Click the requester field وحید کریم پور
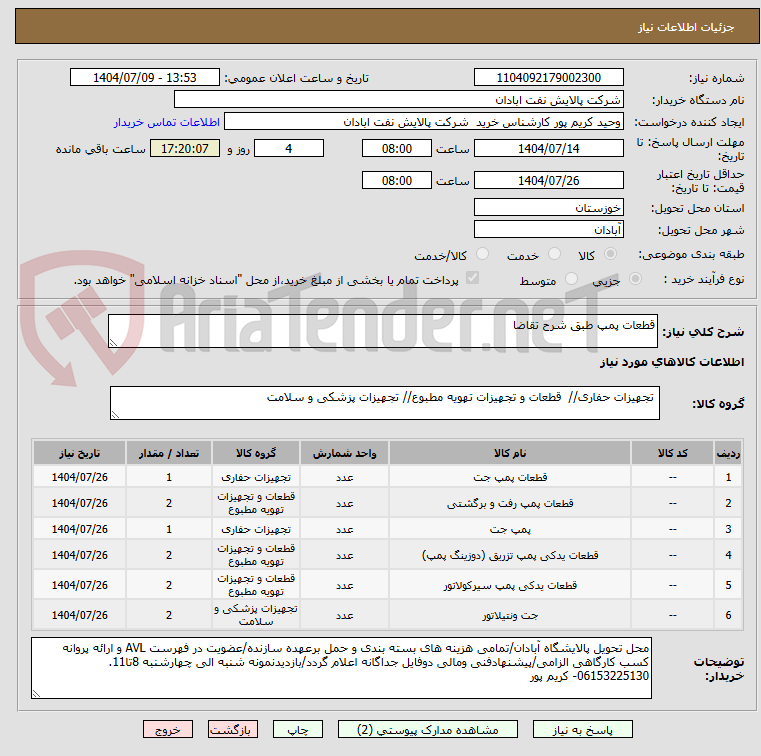The width and height of the screenshot is (761, 756). point(423,121)
